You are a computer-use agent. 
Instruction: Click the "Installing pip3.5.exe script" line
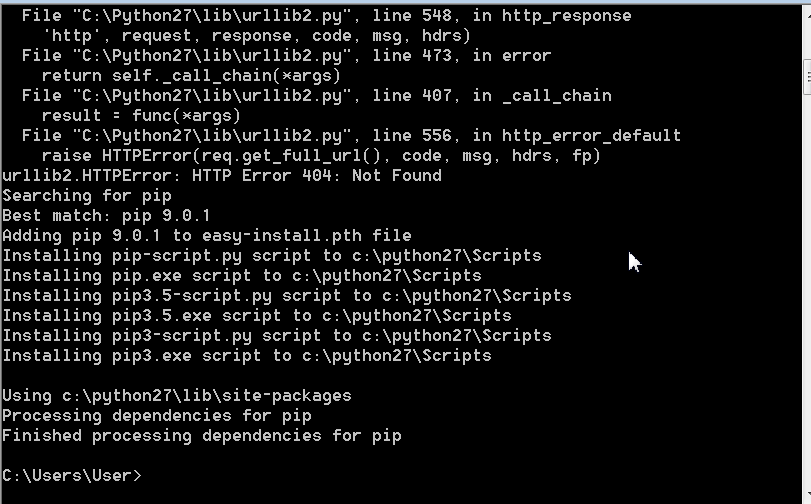(x=256, y=315)
